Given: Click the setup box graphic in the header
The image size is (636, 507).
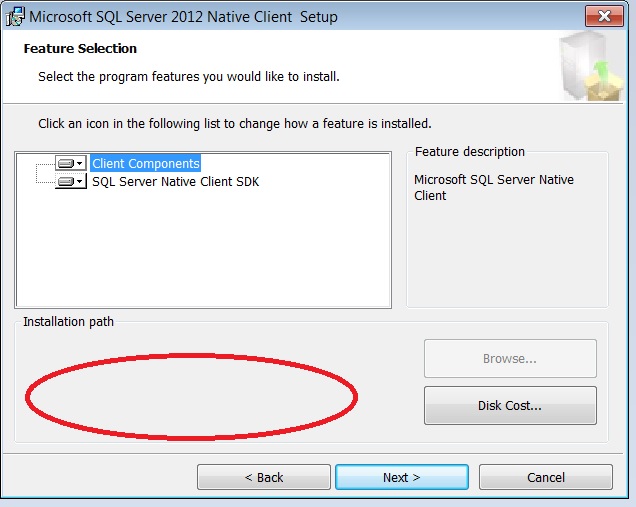Looking at the screenshot, I should pyautogui.click(x=585, y=65).
